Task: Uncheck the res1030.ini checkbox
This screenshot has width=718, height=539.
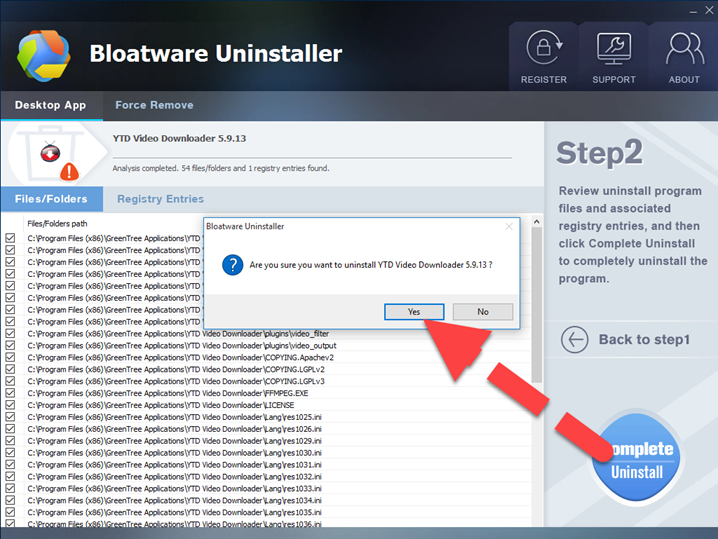Action: [10, 452]
